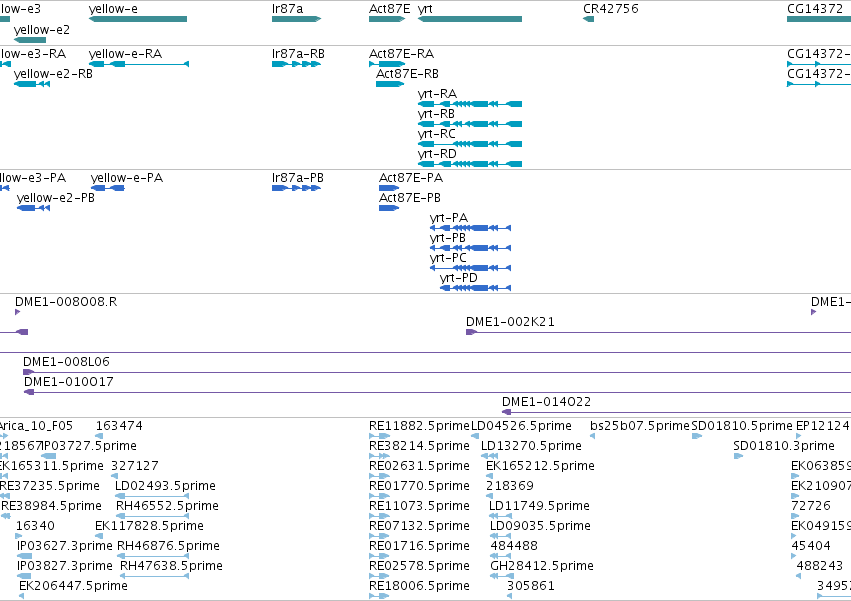Viewport: 851px width, 601px height.
Task: Select the RE01716.5prime EST
Action: (x=420, y=546)
